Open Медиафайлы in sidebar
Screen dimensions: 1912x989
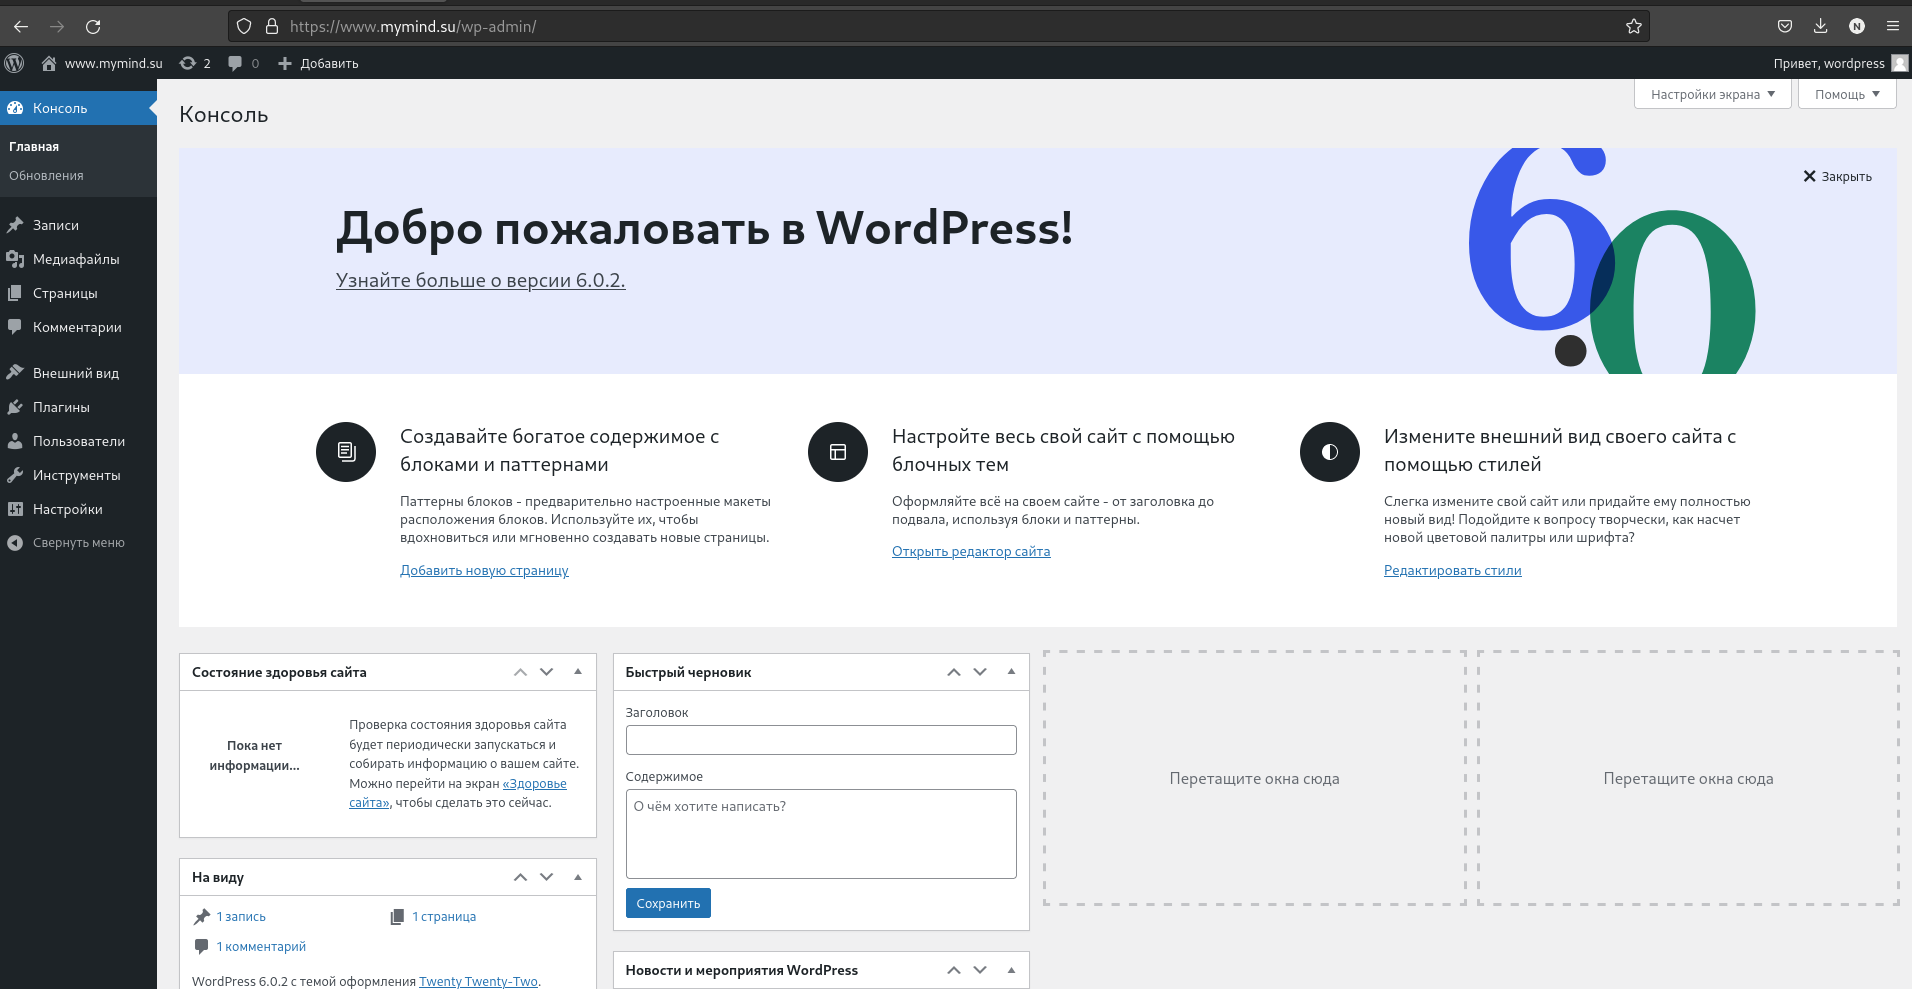[78, 259]
